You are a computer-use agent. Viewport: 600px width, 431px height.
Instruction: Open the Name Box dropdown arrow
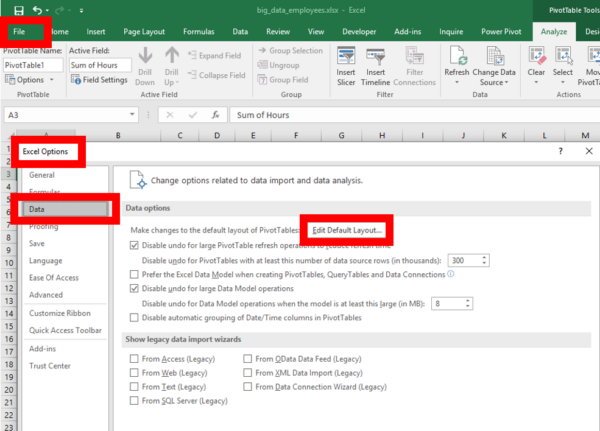pos(132,114)
